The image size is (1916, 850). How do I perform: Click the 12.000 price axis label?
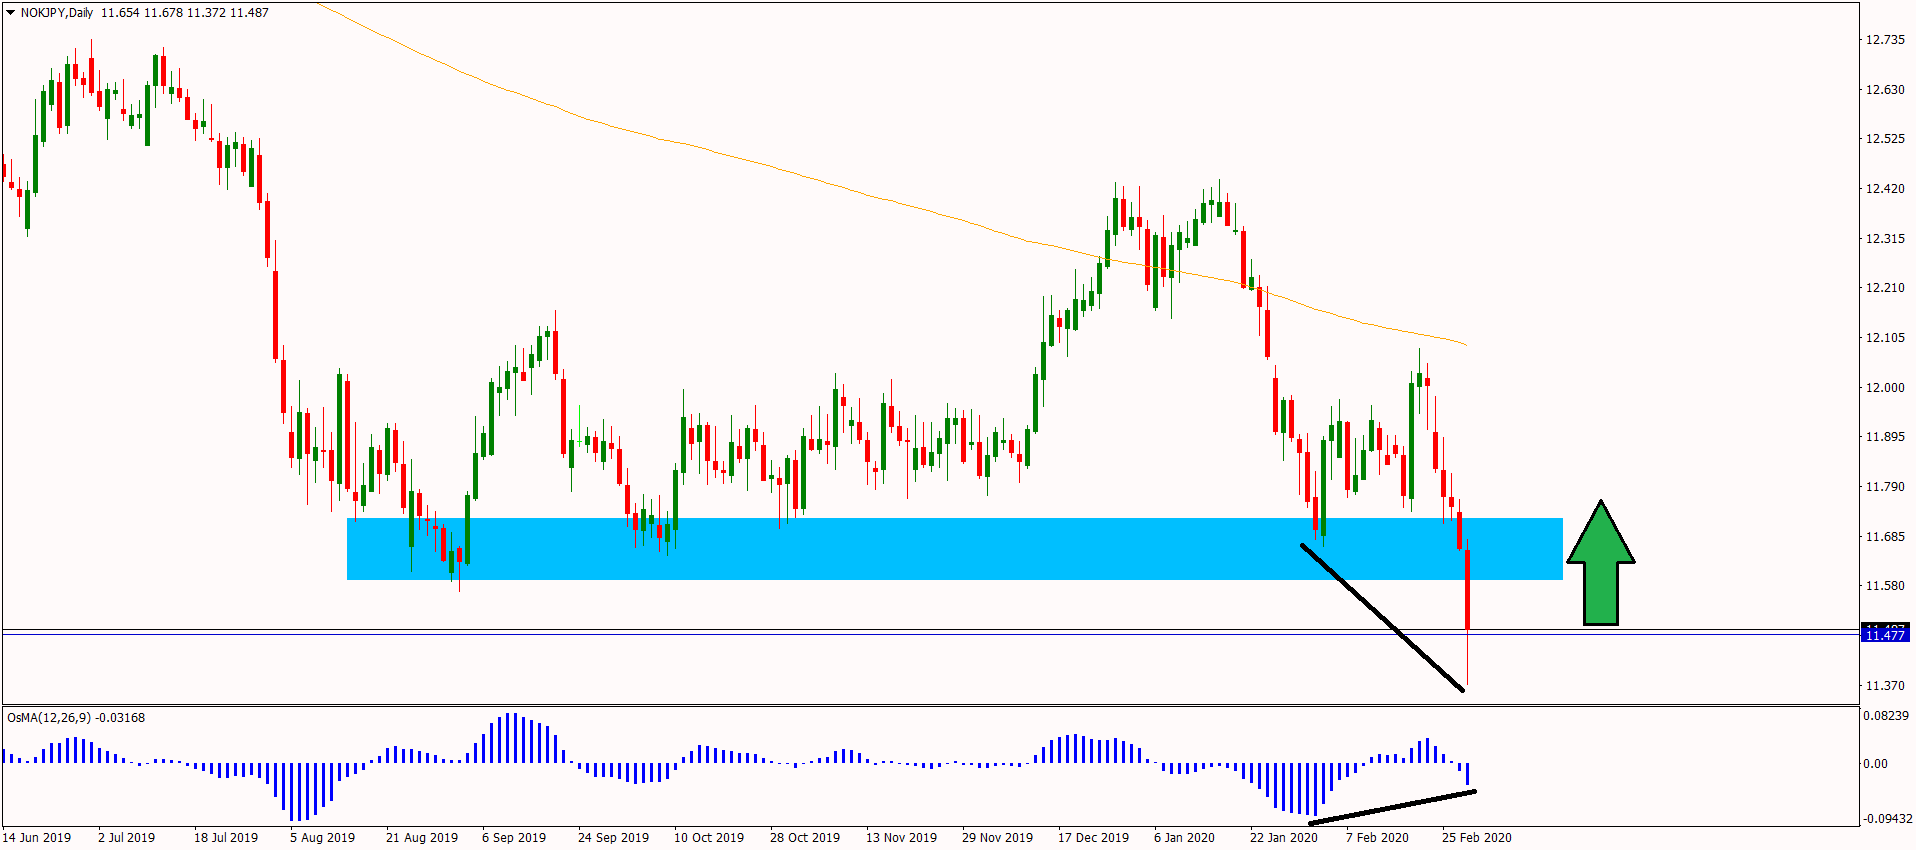(x=1885, y=388)
